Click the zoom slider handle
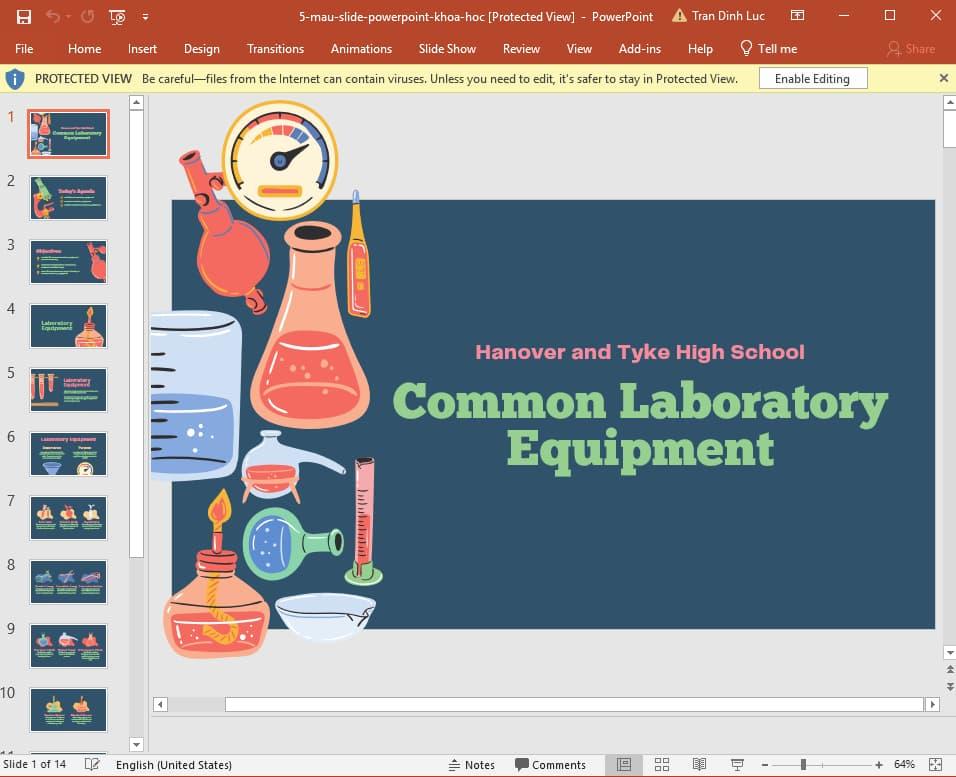 click(x=803, y=765)
